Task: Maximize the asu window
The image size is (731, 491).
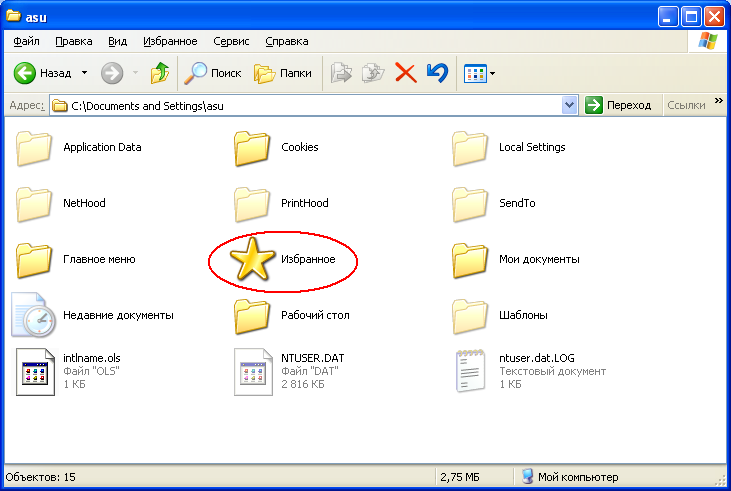Action: (691, 17)
